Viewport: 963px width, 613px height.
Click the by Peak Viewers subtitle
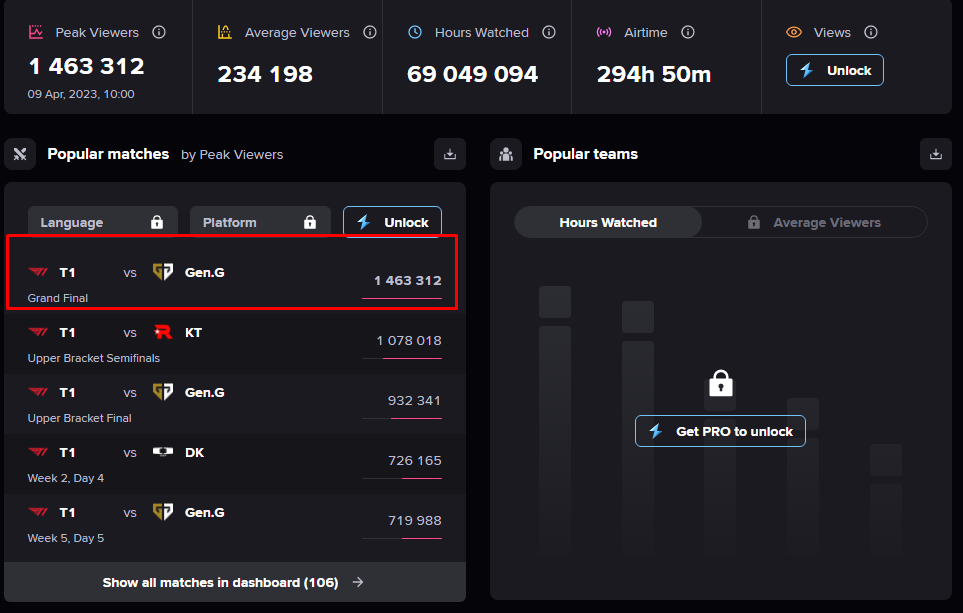pyautogui.click(x=232, y=155)
